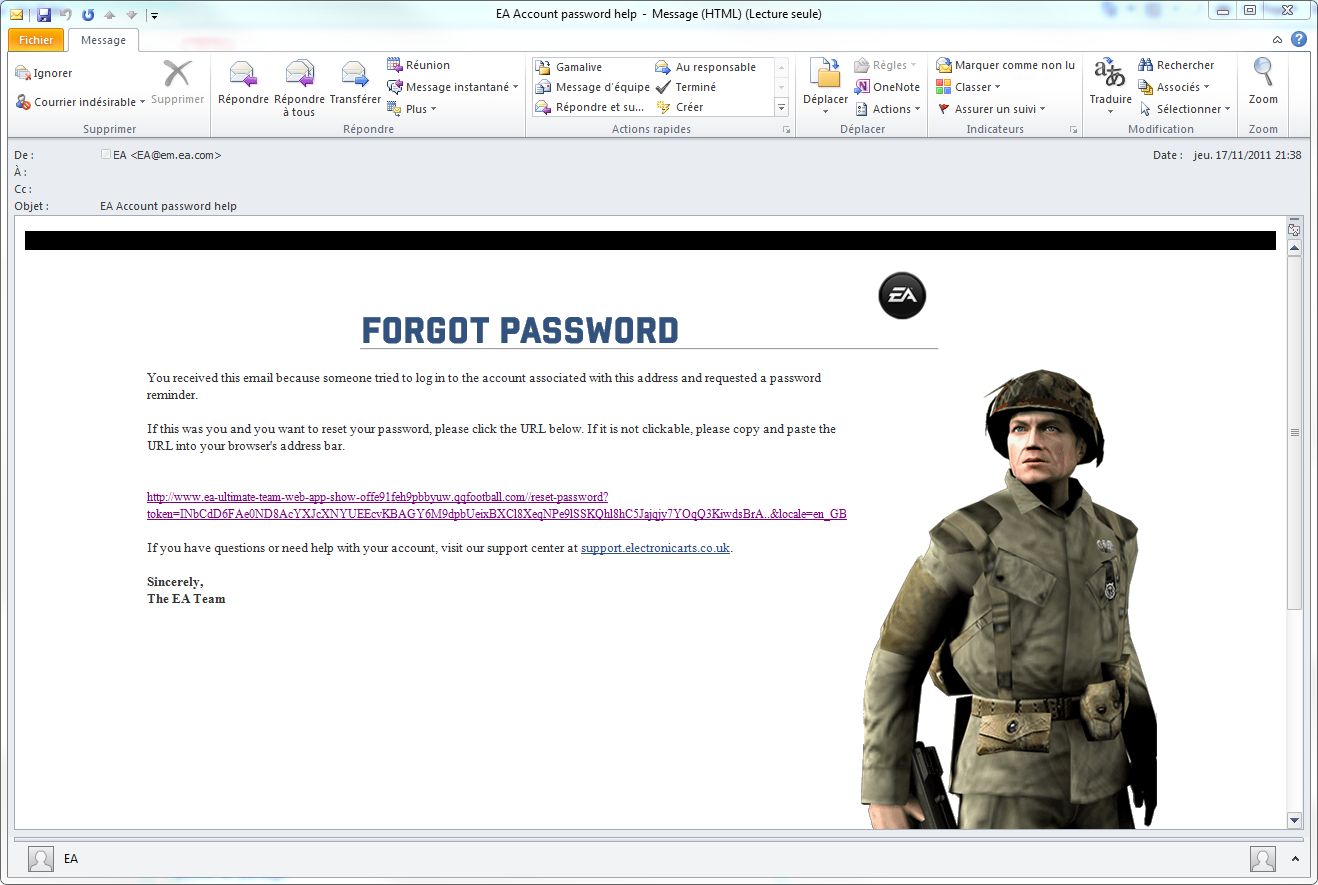The image size is (1318, 885).
Task: Click Créer new quick action
Action: [x=680, y=107]
